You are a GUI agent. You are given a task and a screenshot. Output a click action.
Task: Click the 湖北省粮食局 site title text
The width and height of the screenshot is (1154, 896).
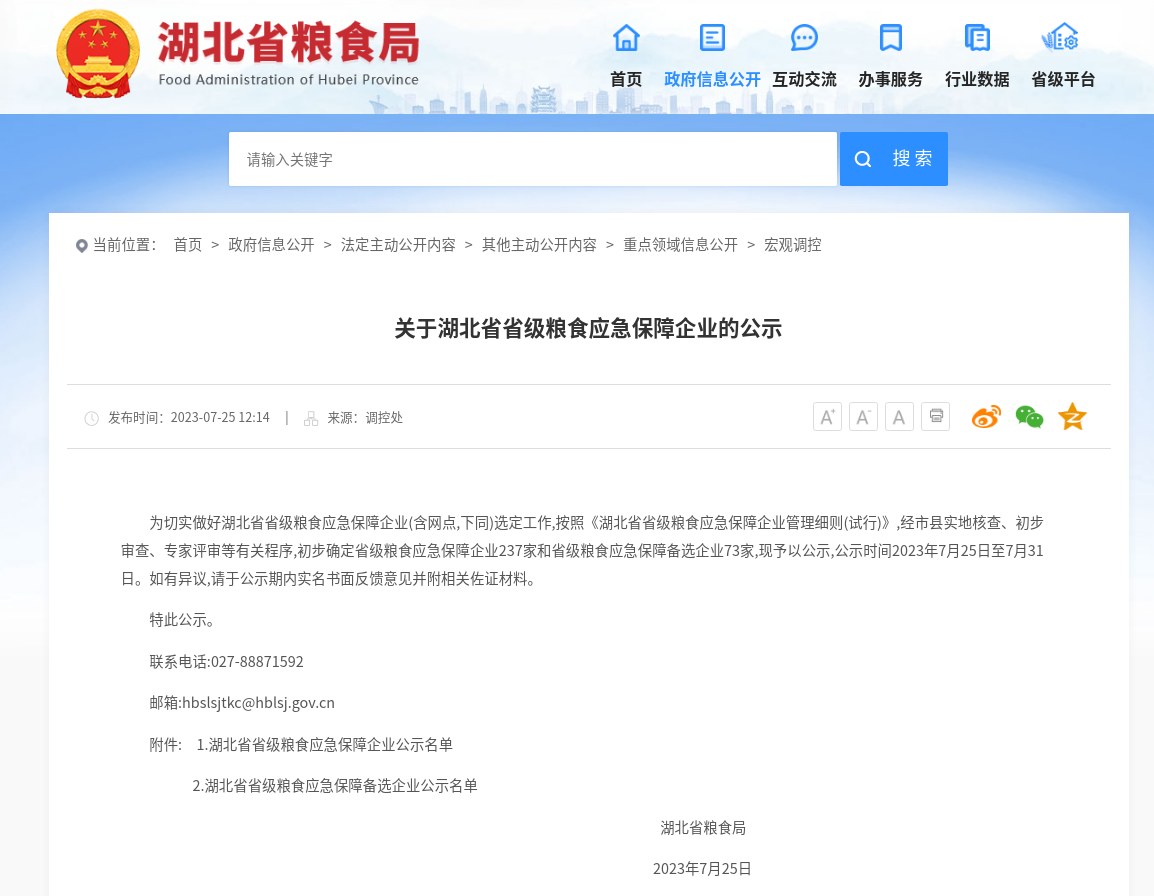(x=288, y=43)
